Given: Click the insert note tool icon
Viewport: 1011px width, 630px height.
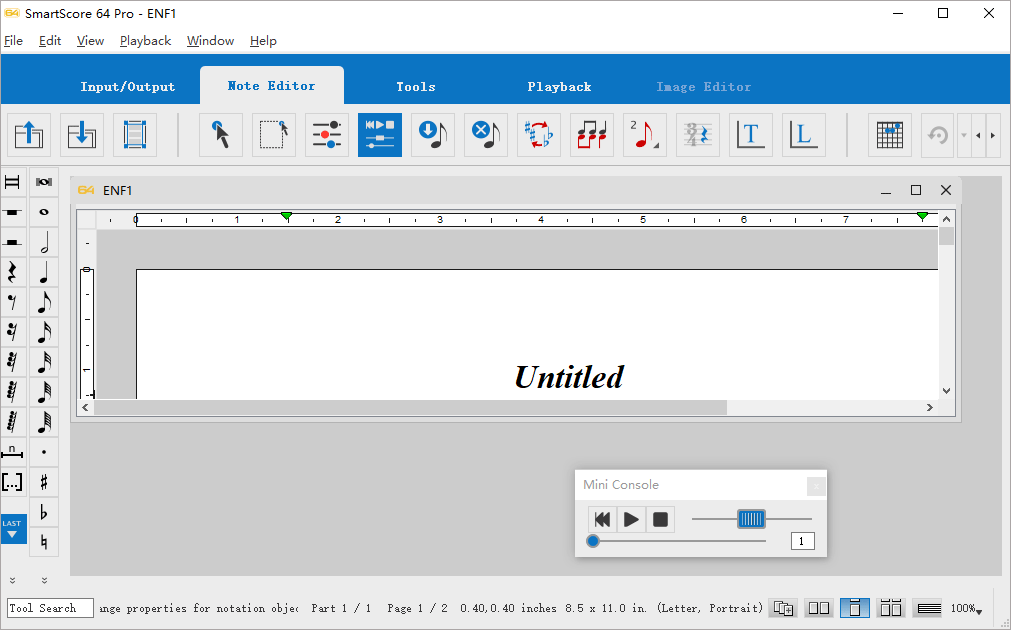Looking at the screenshot, I should click(433, 135).
